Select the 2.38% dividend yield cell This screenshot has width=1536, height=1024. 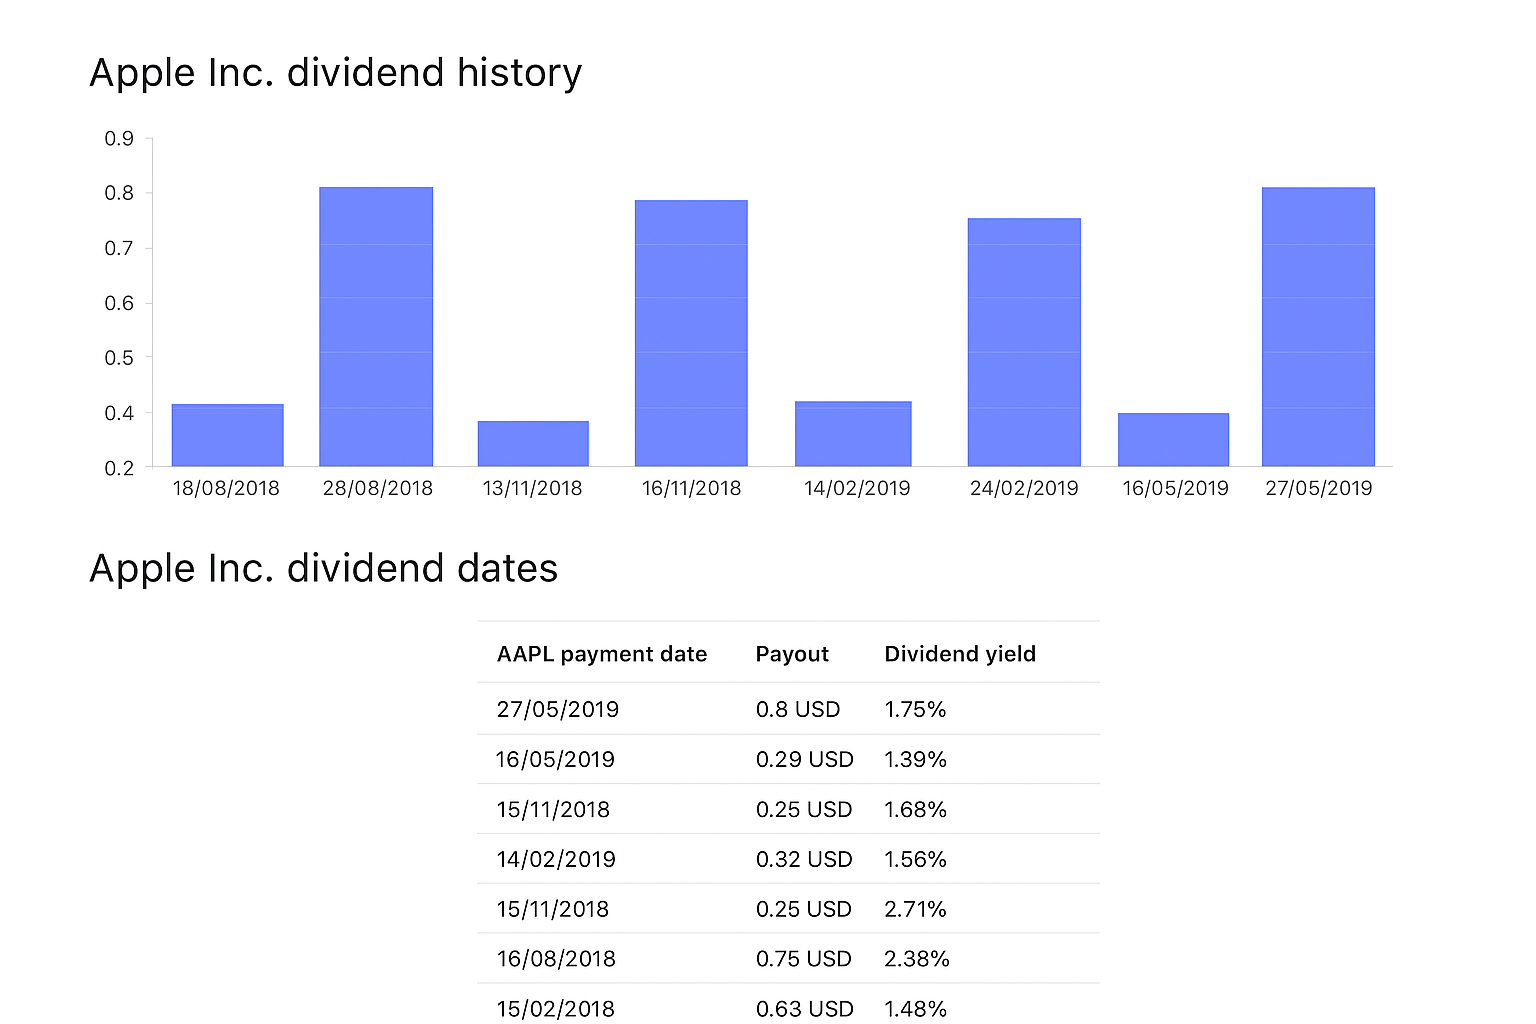(x=917, y=959)
